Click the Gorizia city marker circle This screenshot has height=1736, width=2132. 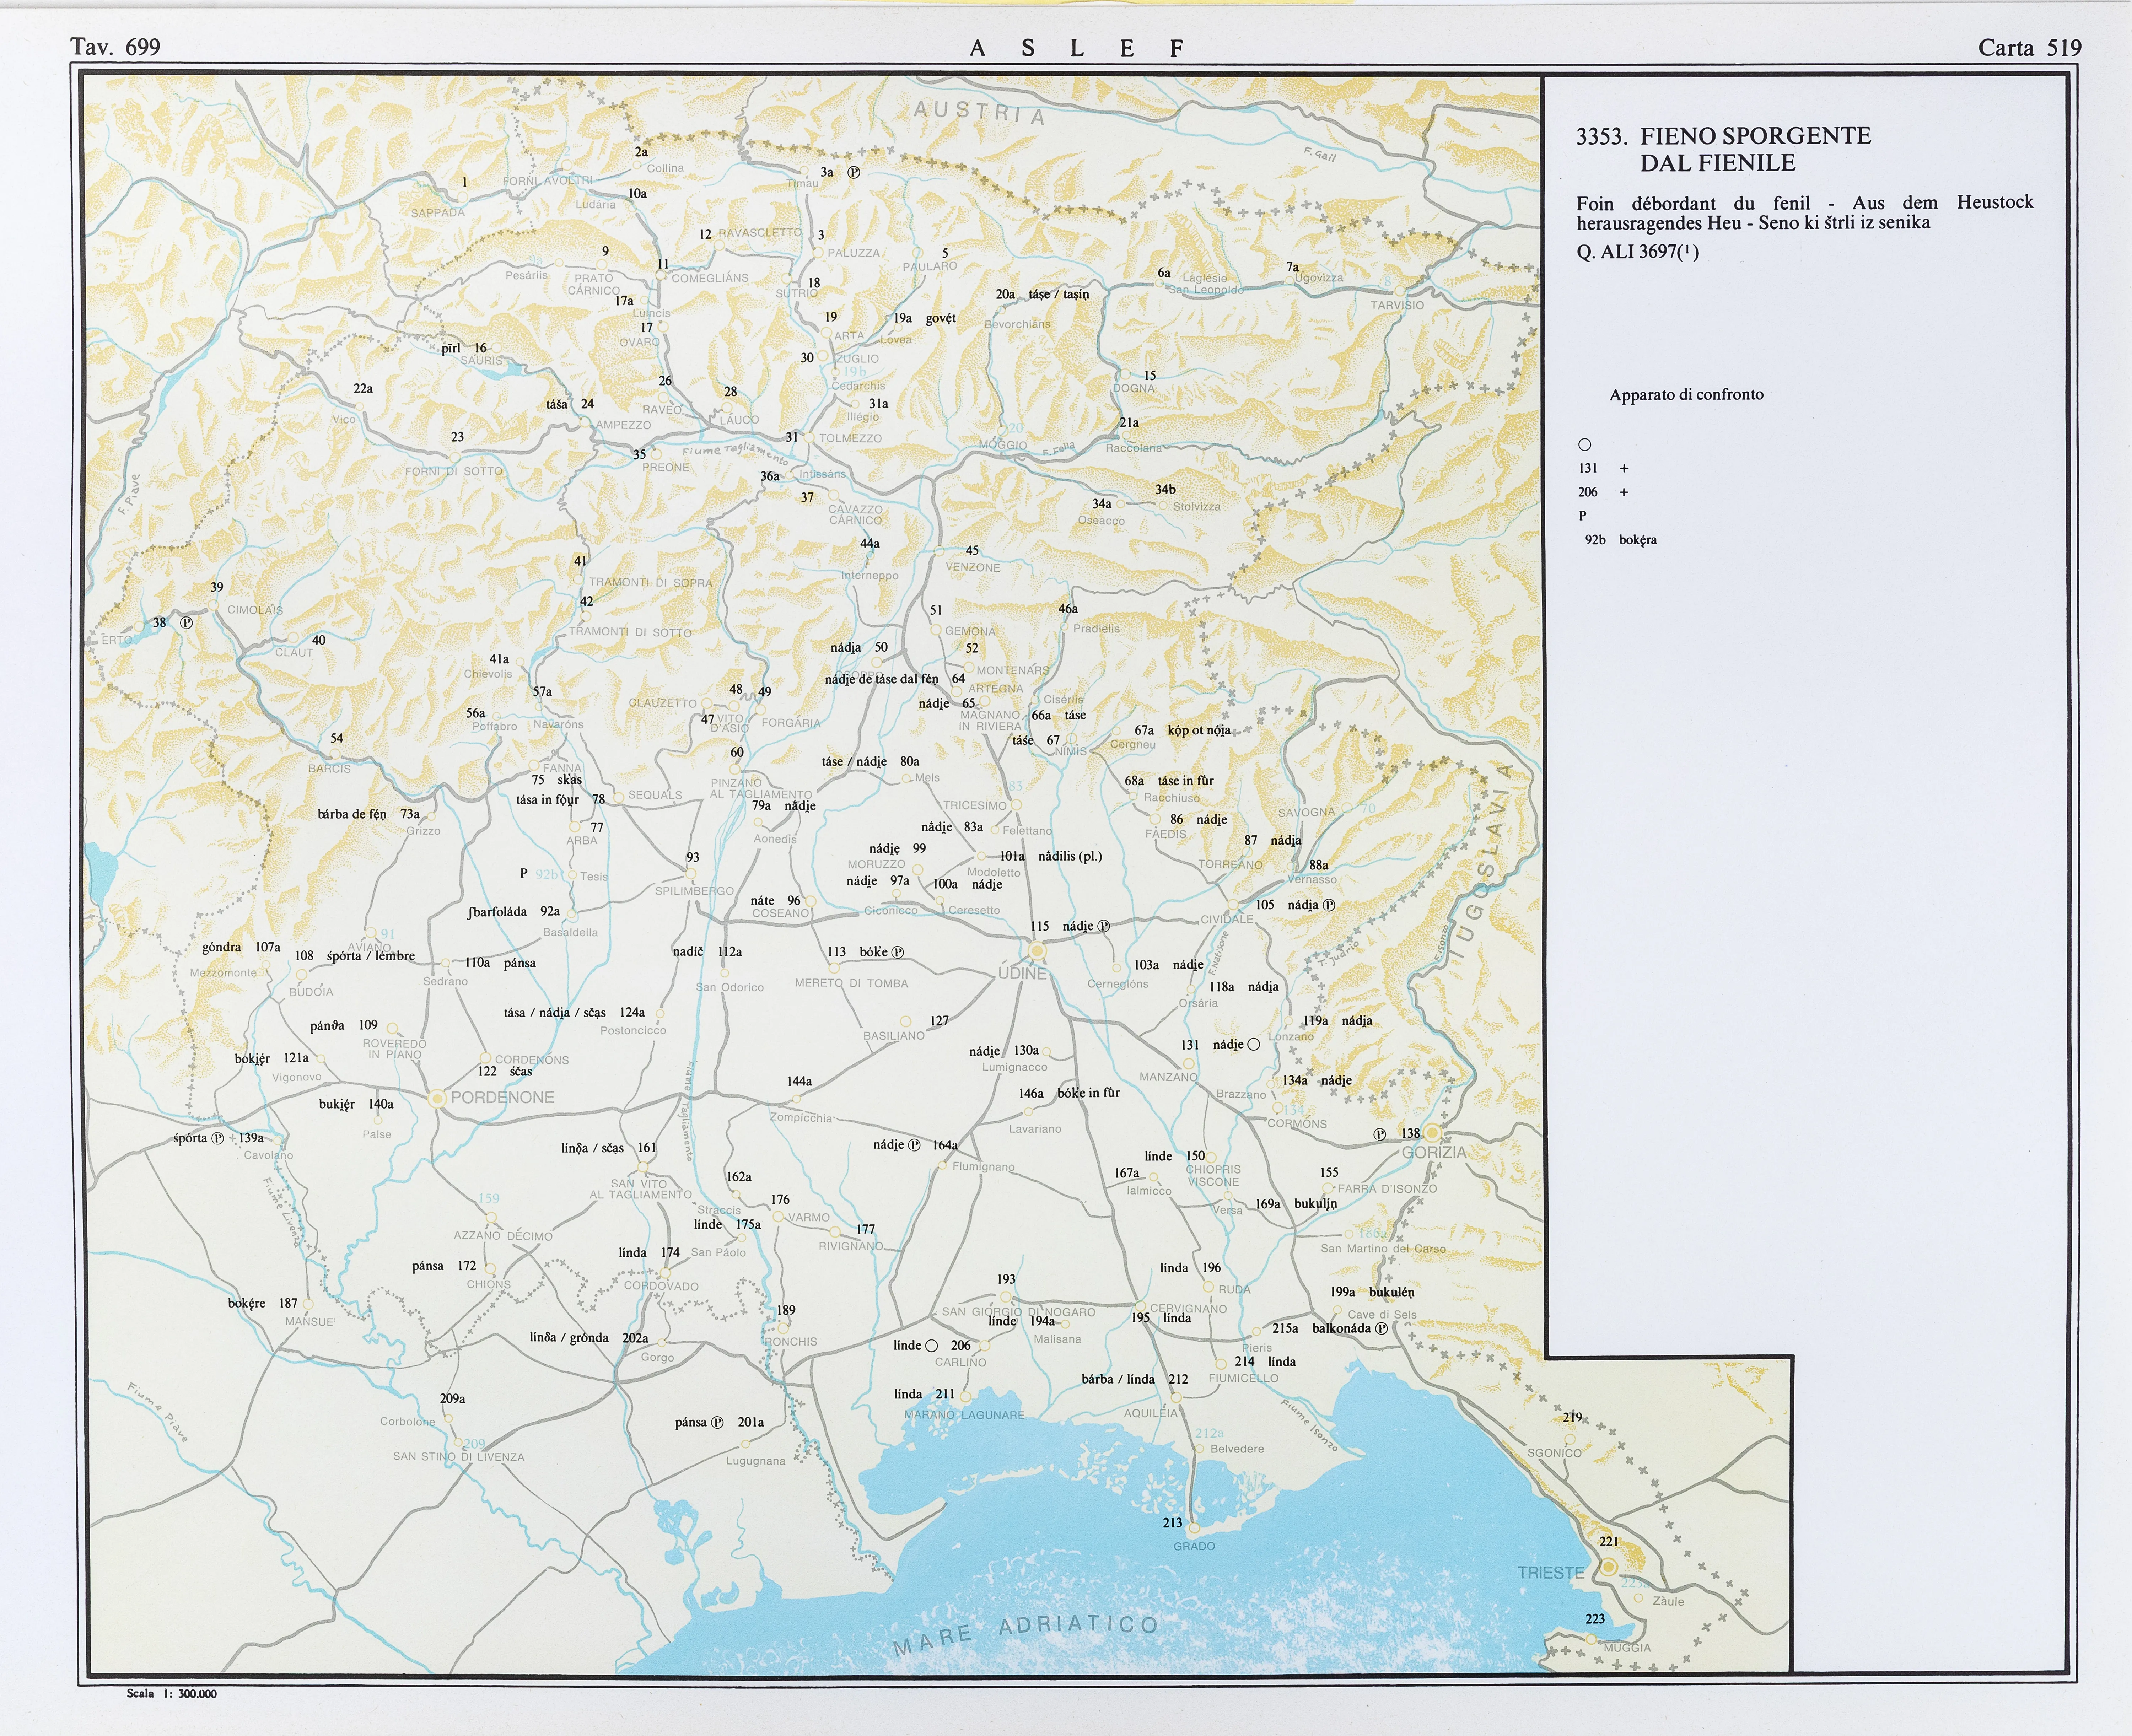(1432, 1133)
